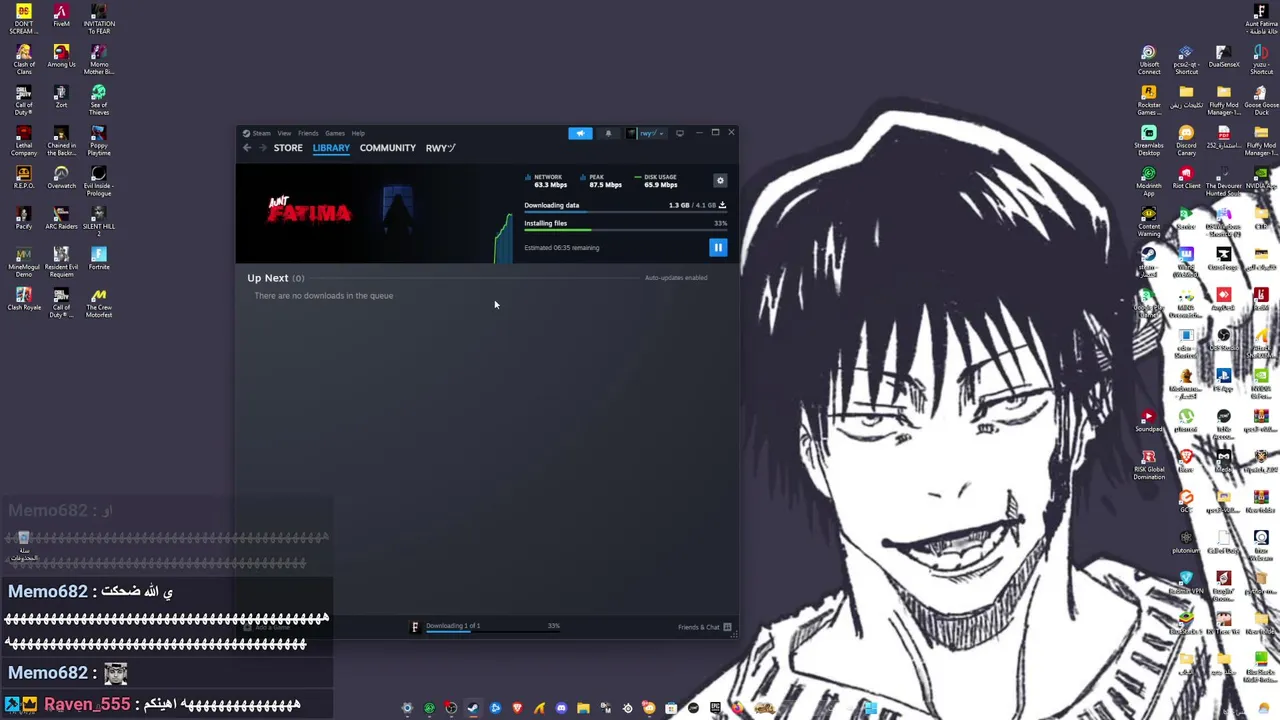
Task: Open R.E.P.O. desktop icon
Action: [23, 178]
